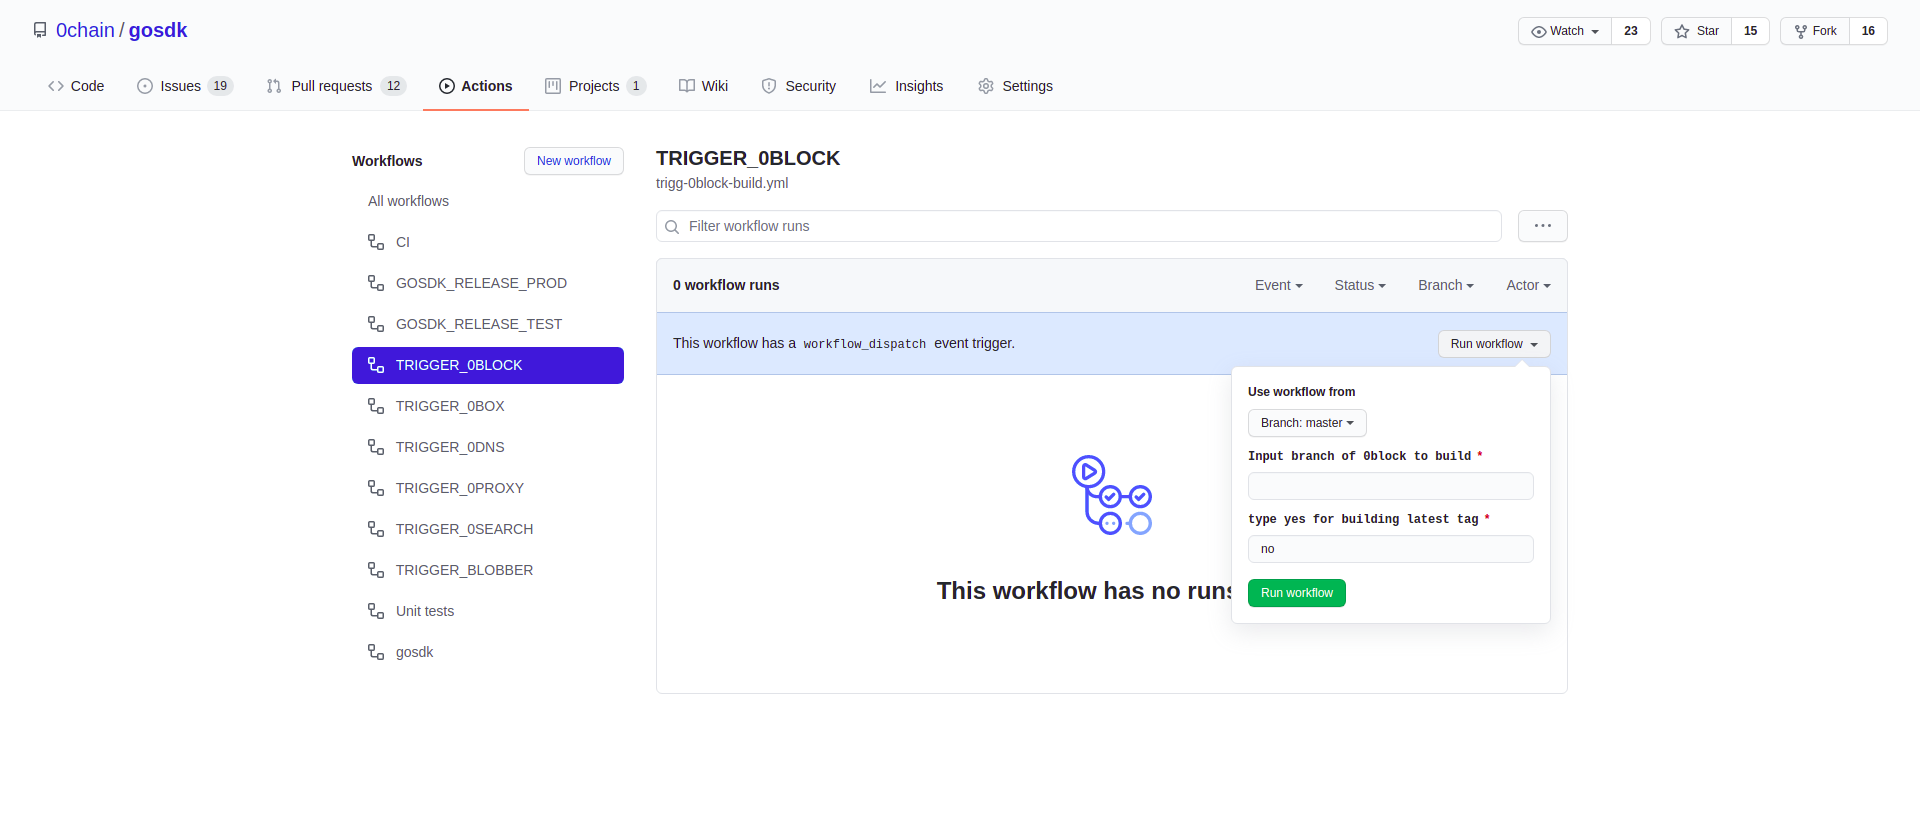The width and height of the screenshot is (1920, 835).
Task: Click the Security shield icon
Action: click(x=769, y=86)
